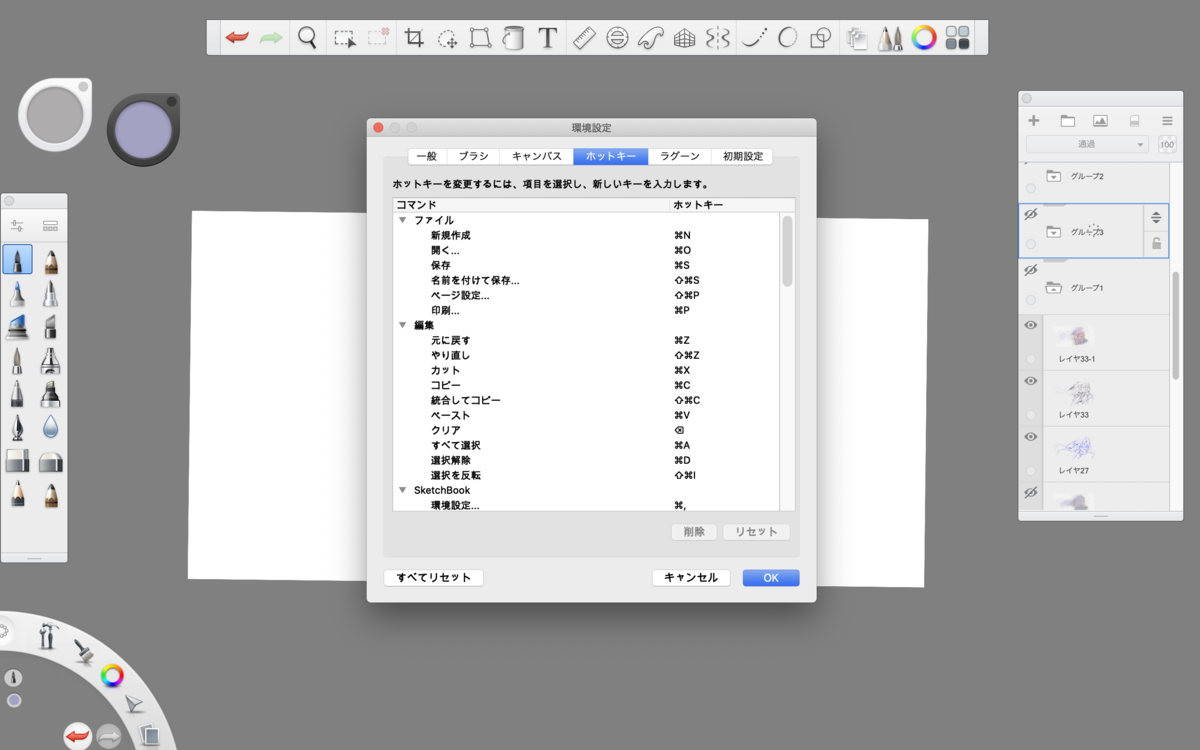
Task: Open the Brush palette from top toolbar
Action: click(890, 38)
